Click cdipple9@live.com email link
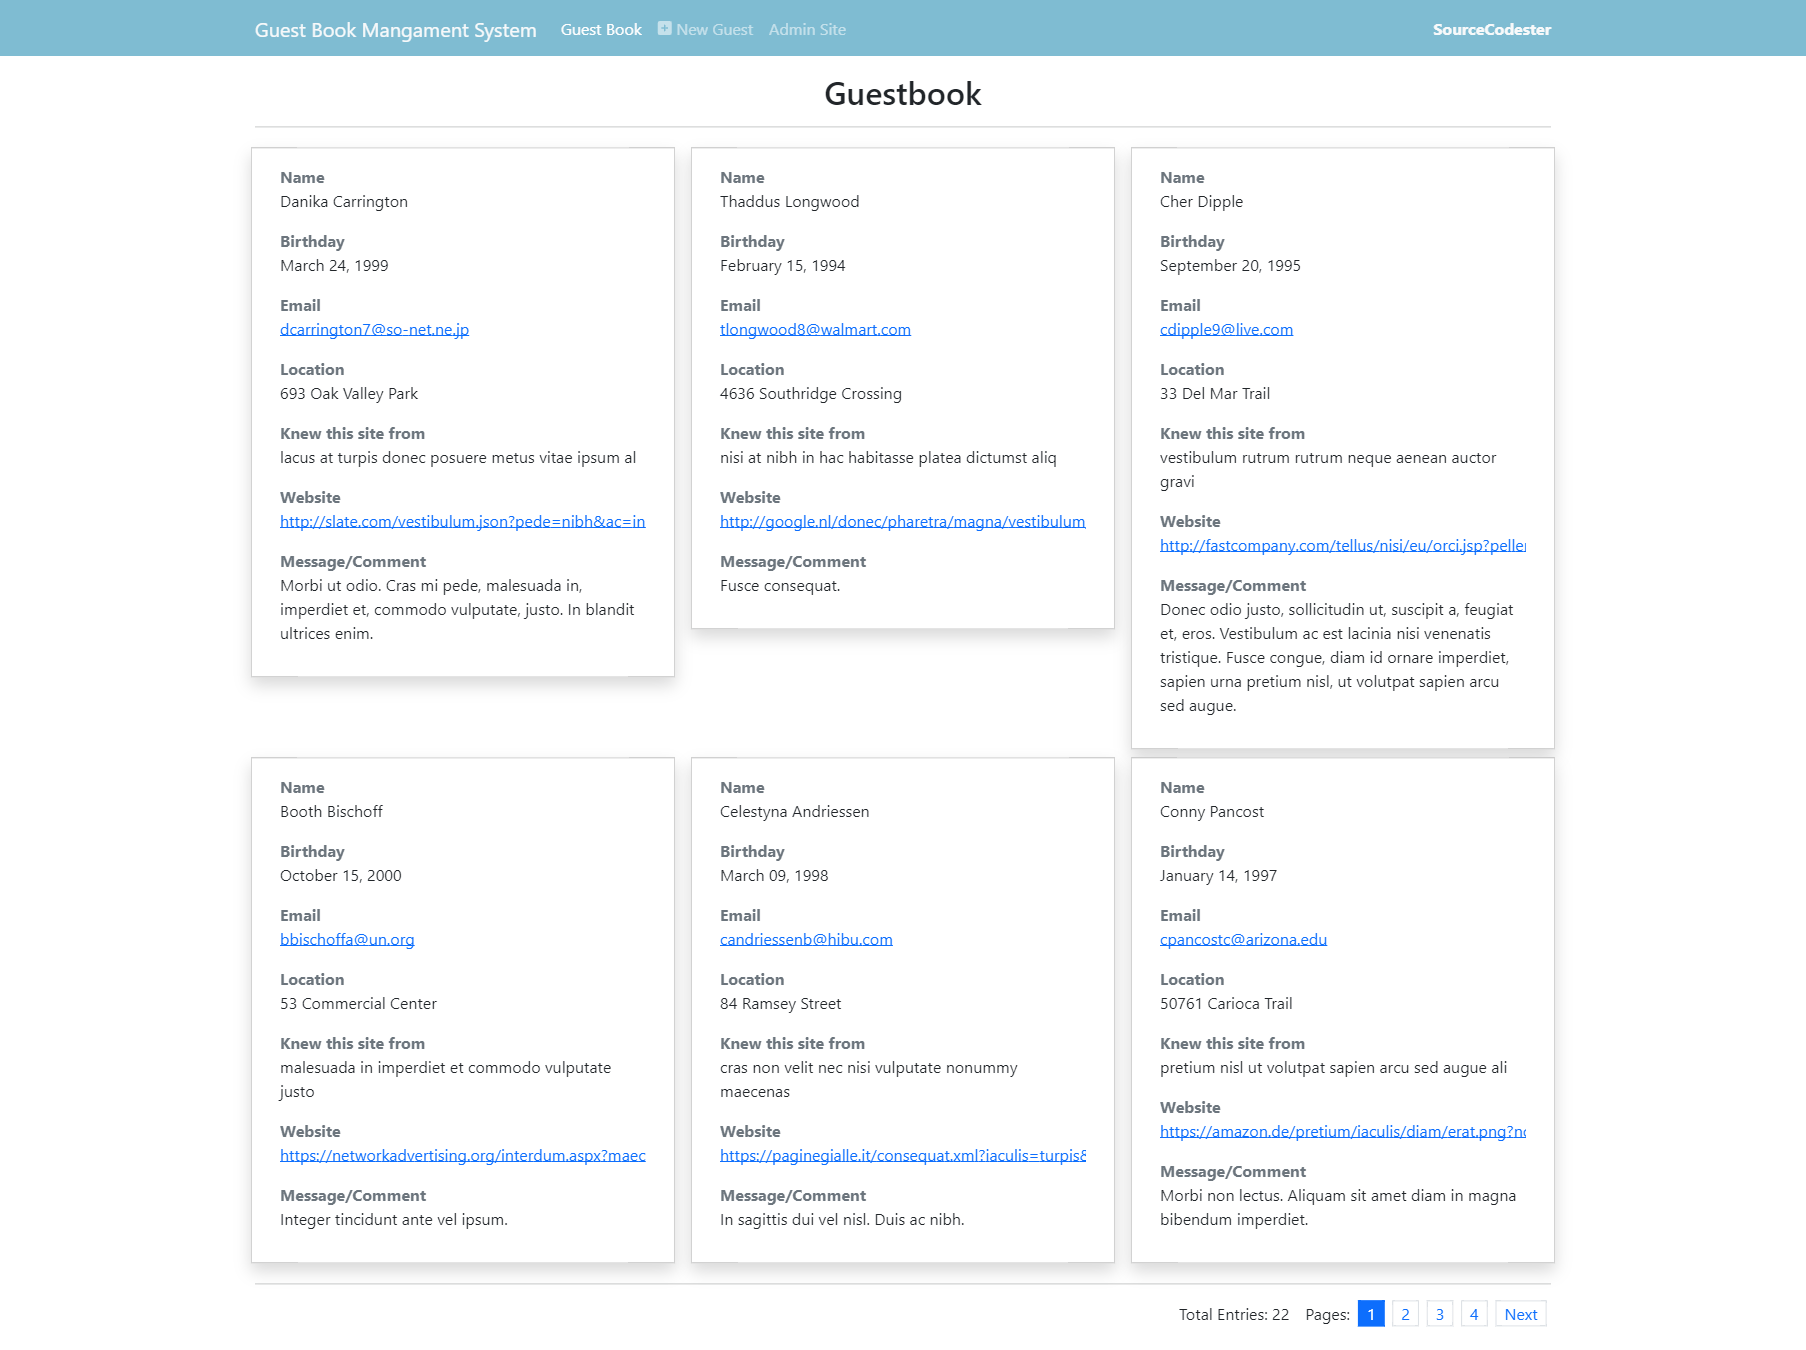The image size is (1806, 1350). (x=1225, y=328)
